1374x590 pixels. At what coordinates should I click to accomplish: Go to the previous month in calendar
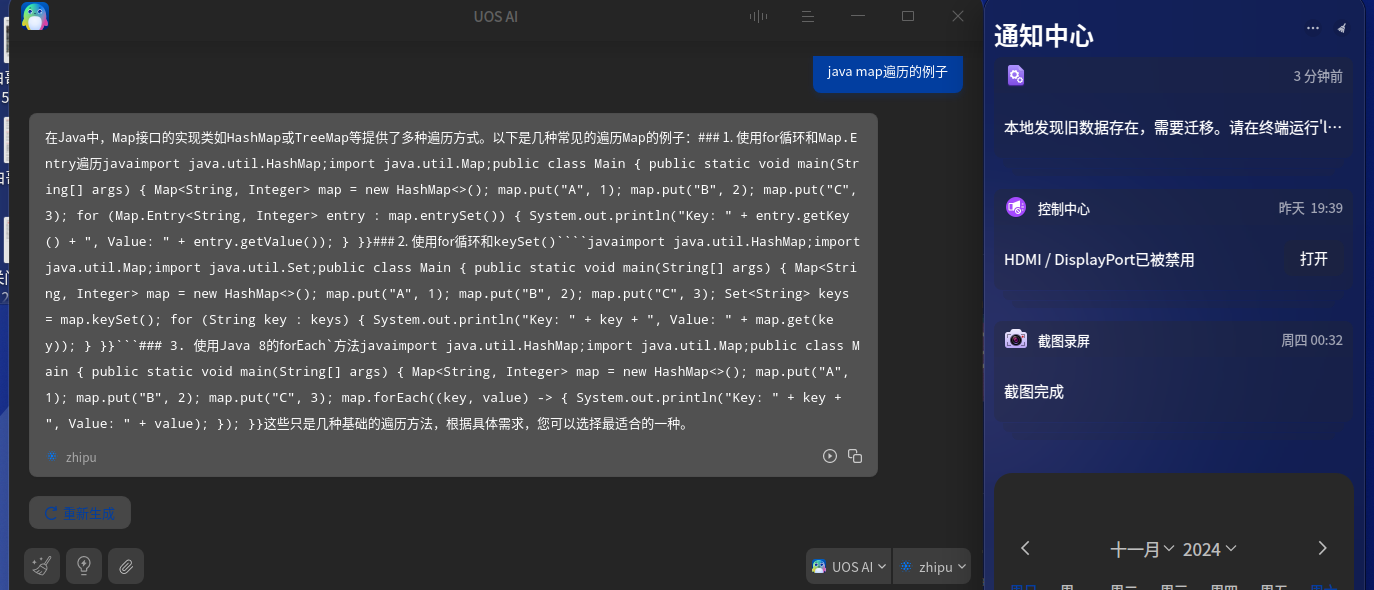point(1025,548)
